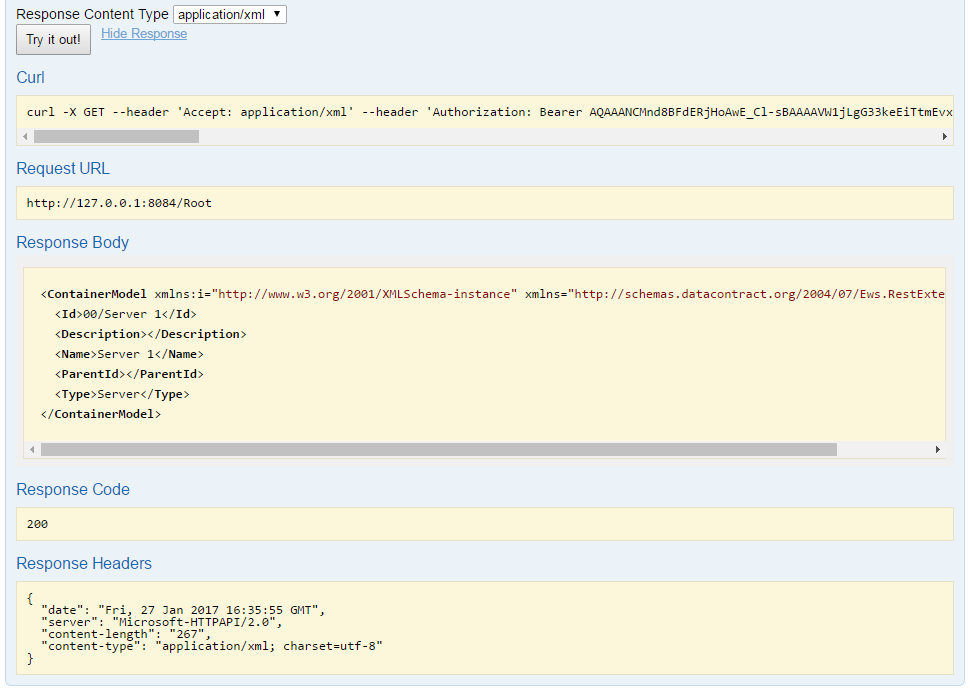Click the Curl box horizontal scrollbar thumb
Viewport: 970px width, 691px height.
pos(116,137)
